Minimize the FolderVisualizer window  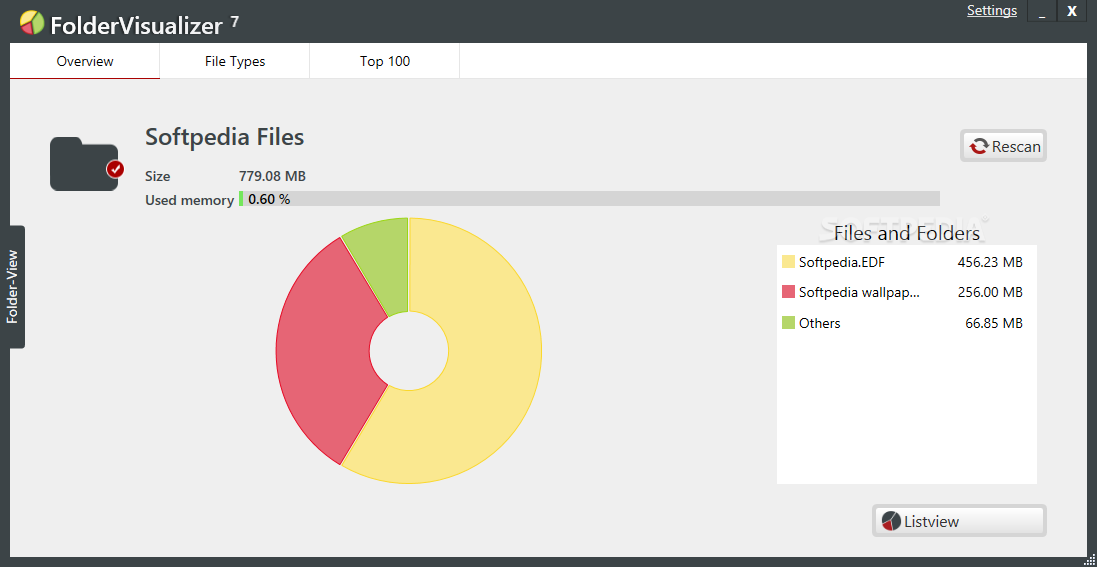click(x=1042, y=11)
